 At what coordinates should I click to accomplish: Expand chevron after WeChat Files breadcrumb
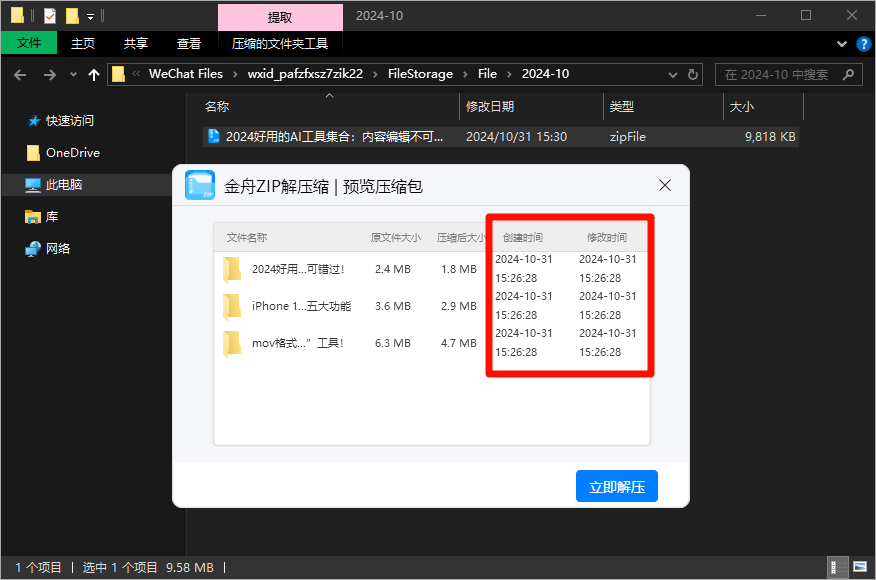tap(235, 74)
